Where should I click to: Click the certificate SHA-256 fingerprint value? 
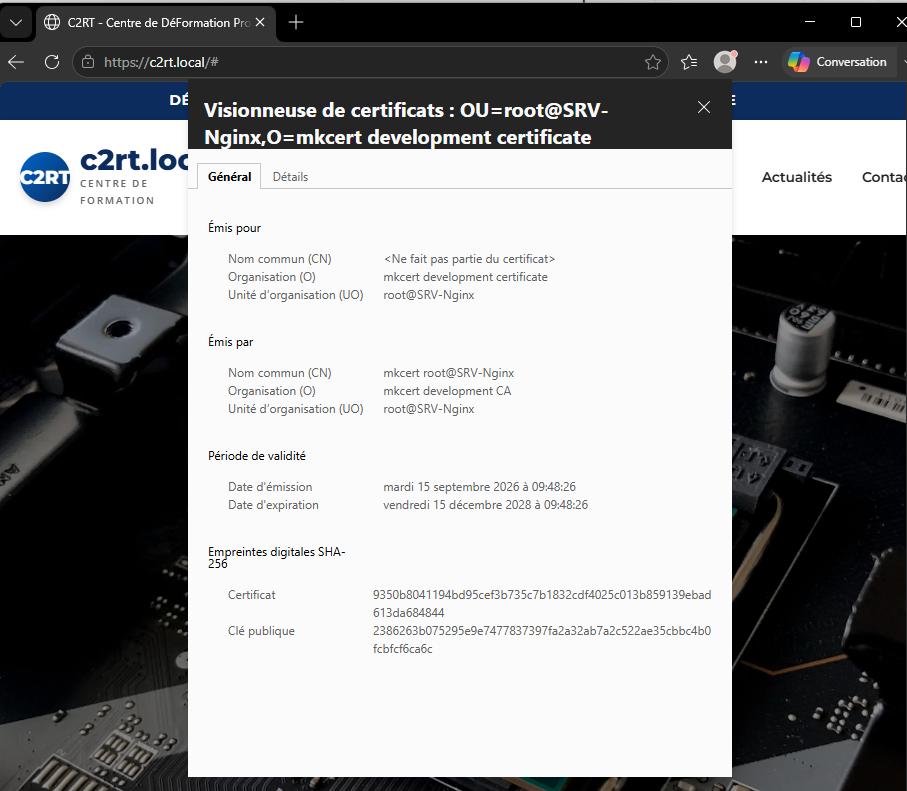[542, 604]
